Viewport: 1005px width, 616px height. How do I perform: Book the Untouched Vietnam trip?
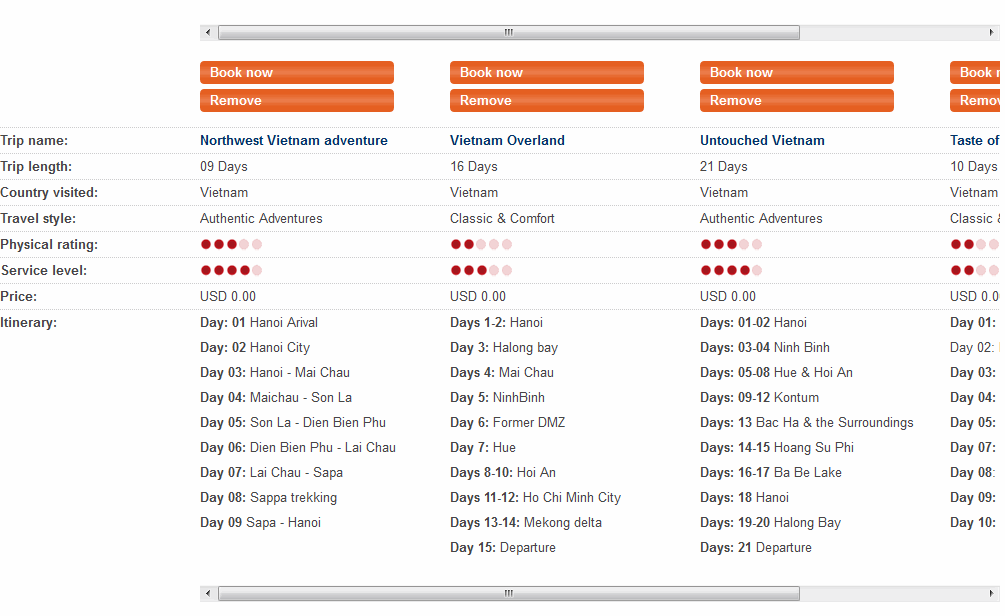[797, 72]
